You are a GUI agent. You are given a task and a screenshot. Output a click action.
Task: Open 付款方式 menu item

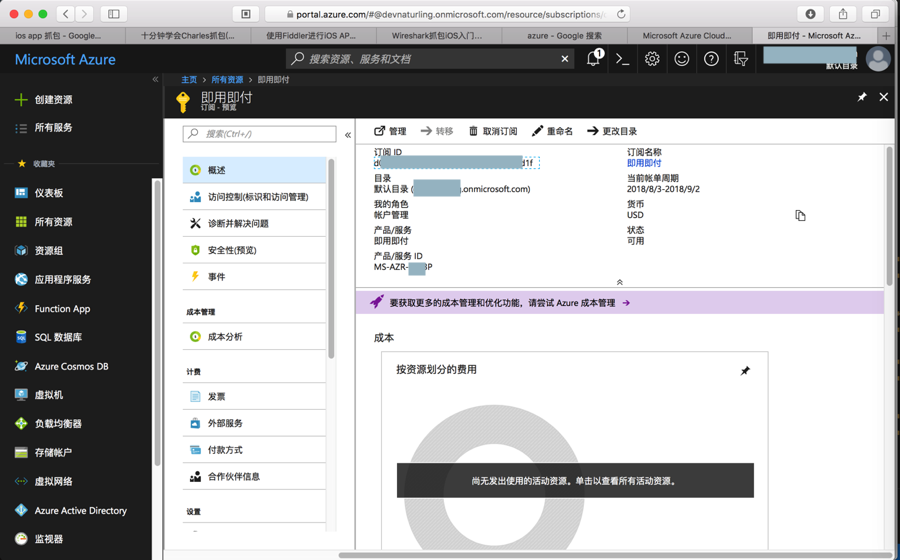pyautogui.click(x=254, y=450)
